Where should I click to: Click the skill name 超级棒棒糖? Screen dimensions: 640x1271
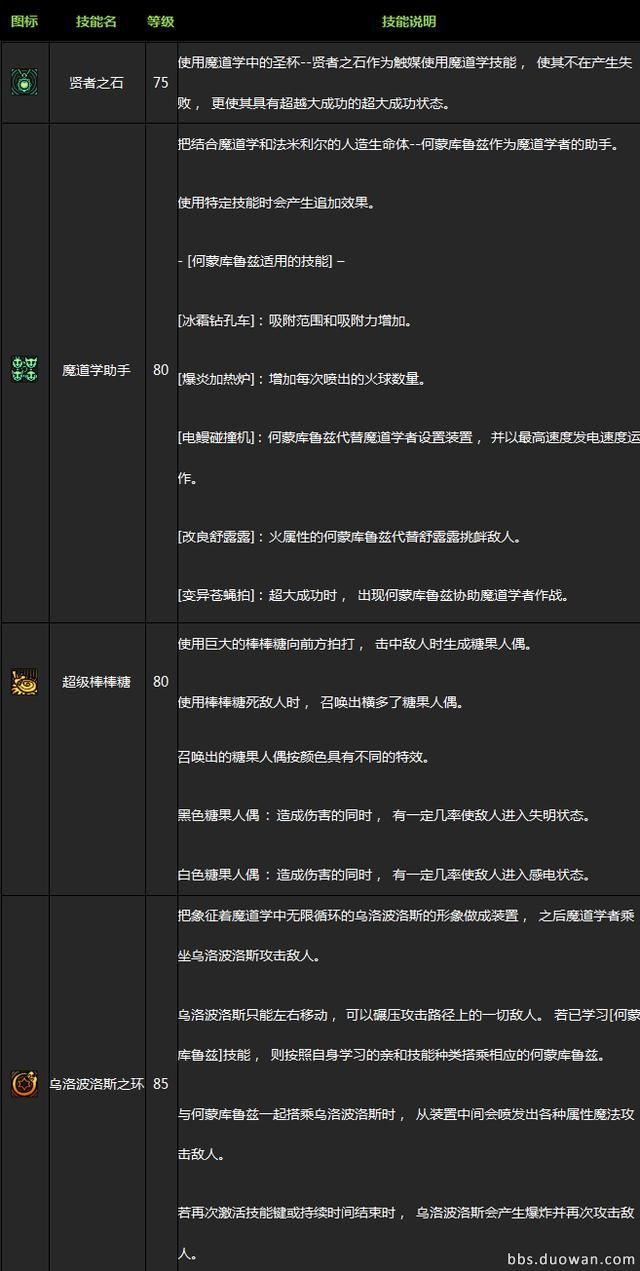click(96, 682)
